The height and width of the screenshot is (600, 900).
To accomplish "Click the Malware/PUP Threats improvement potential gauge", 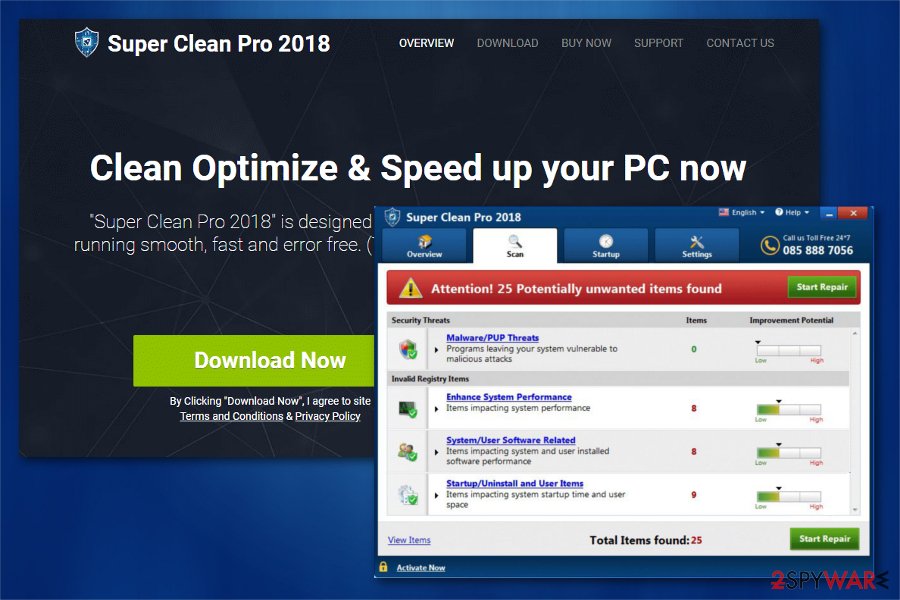I will (789, 350).
